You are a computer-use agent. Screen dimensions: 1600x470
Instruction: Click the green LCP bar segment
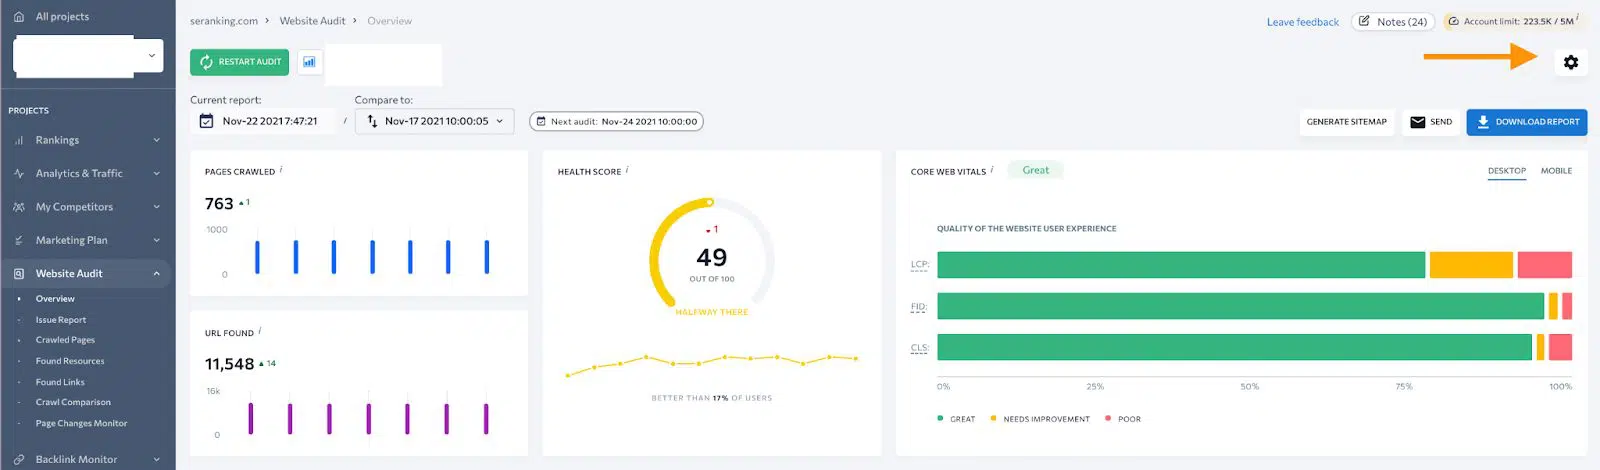coord(1180,265)
